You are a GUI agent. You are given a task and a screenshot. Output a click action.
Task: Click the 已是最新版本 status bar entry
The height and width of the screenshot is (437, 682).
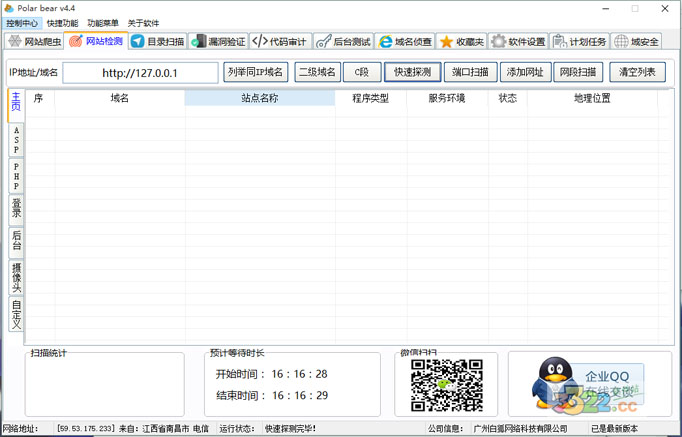[615, 429]
